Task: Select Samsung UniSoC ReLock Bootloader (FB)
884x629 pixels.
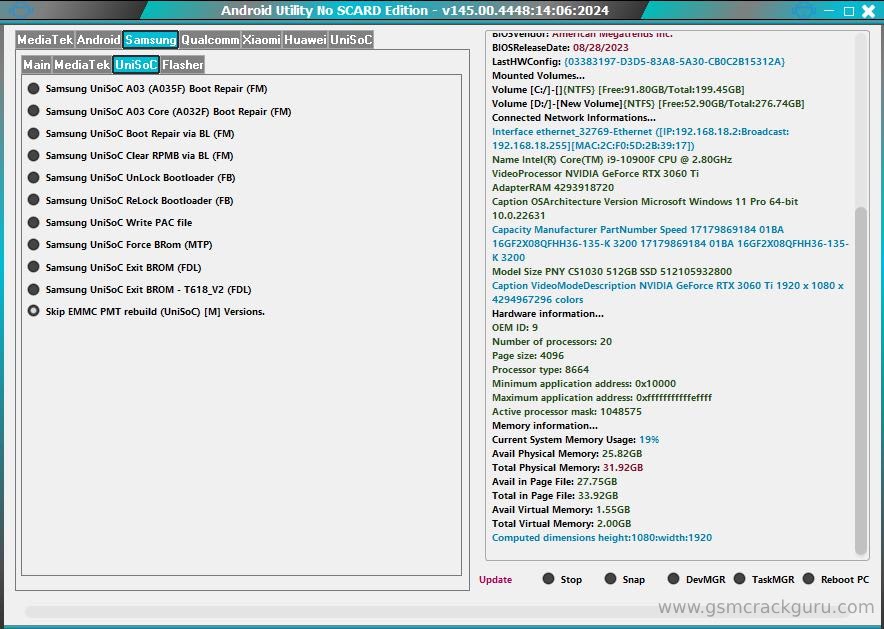Action: coord(130,200)
